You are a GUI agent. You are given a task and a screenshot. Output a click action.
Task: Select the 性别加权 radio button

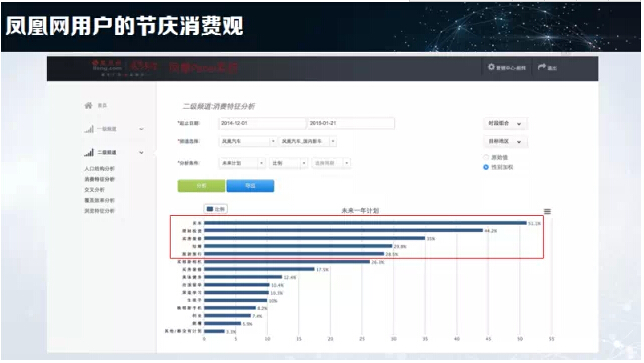click(486, 167)
